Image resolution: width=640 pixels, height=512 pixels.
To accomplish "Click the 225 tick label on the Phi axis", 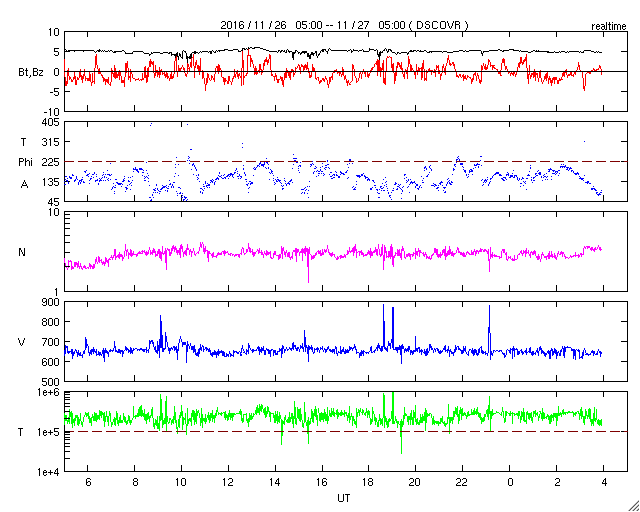I will [52, 162].
